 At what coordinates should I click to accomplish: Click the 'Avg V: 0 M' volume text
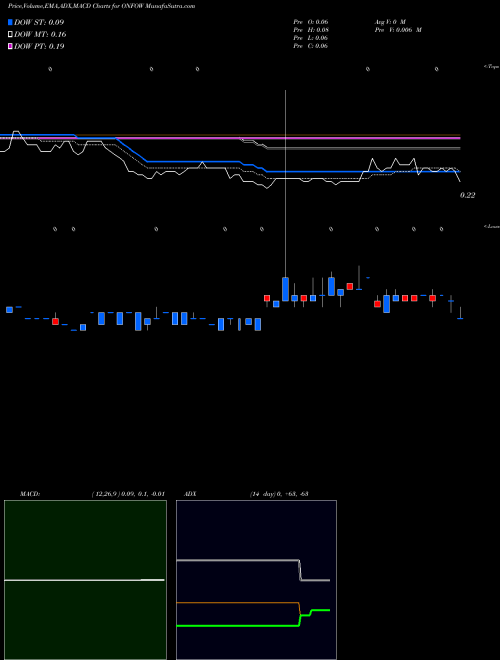[x=390, y=22]
